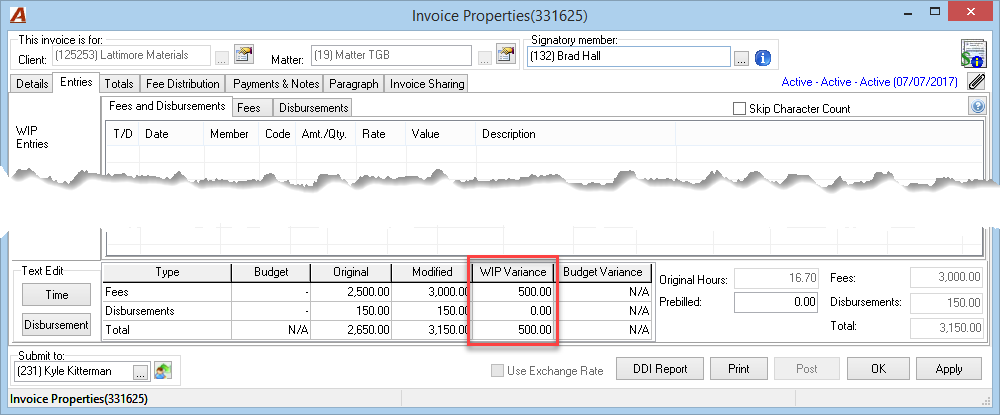Image resolution: width=1000 pixels, height=415 pixels.
Task: Toggle Use Exchange Rate checkbox
Action: [x=497, y=370]
